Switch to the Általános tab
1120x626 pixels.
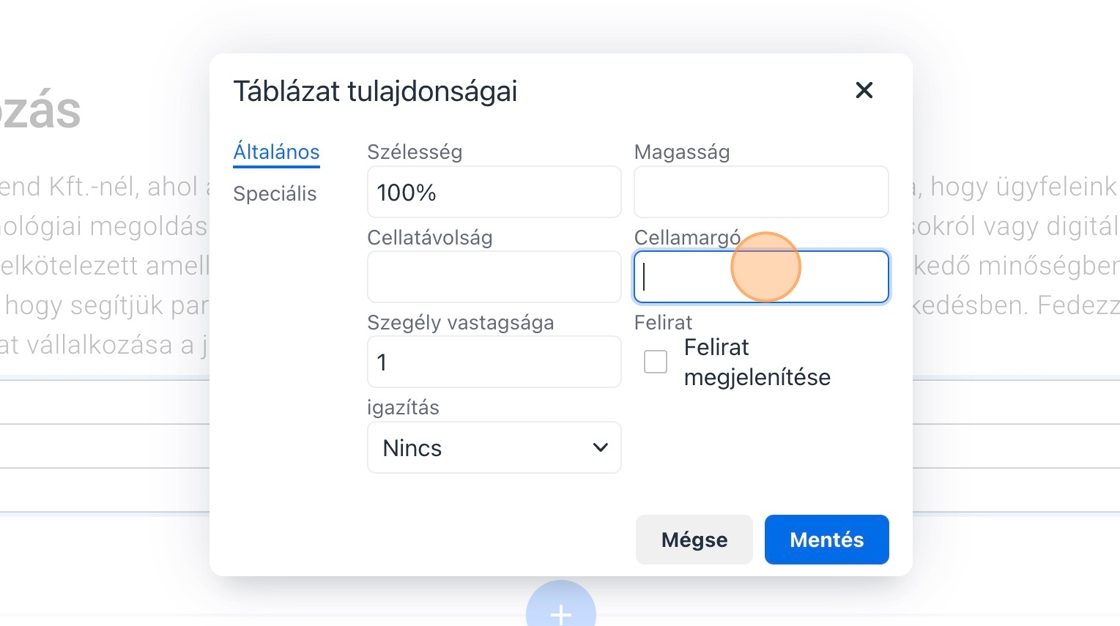click(276, 152)
